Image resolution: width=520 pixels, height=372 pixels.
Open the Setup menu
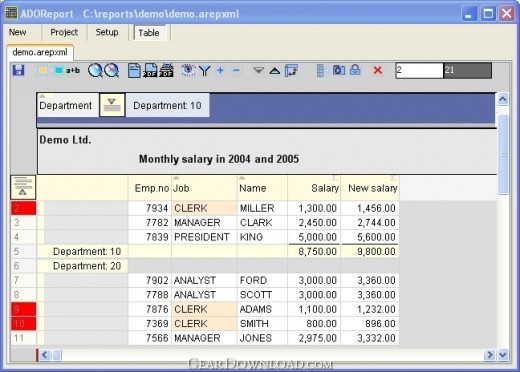point(107,32)
